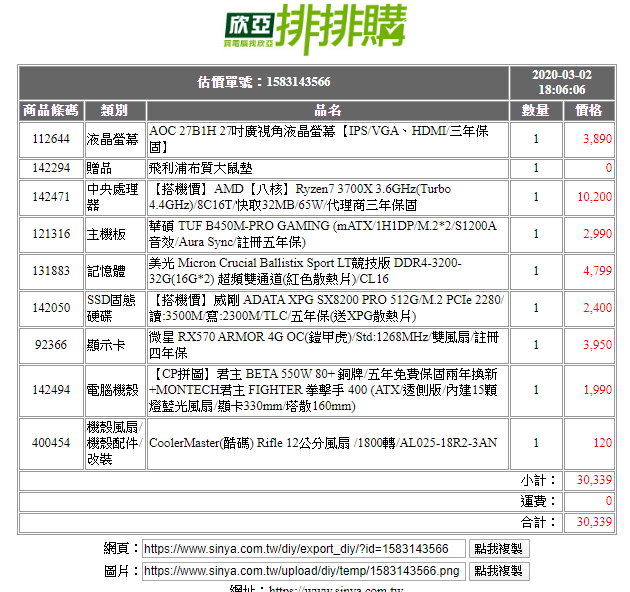Image resolution: width=630 pixels, height=592 pixels.
Task: Click the 品名 column header
Action: pos(327,110)
